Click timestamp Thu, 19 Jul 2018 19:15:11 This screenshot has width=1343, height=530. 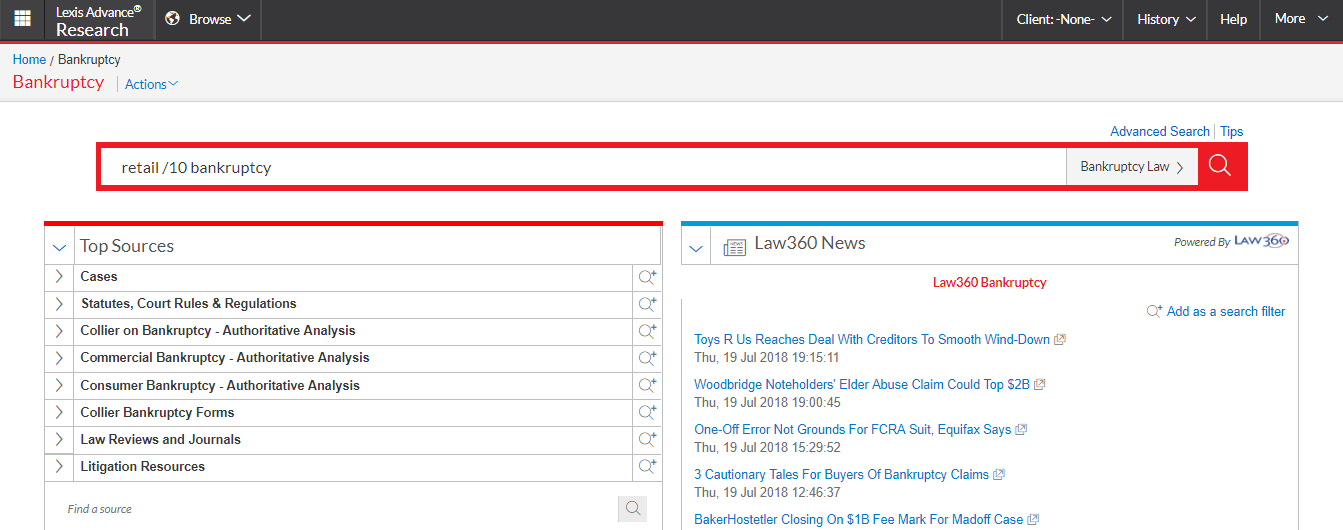click(x=767, y=357)
